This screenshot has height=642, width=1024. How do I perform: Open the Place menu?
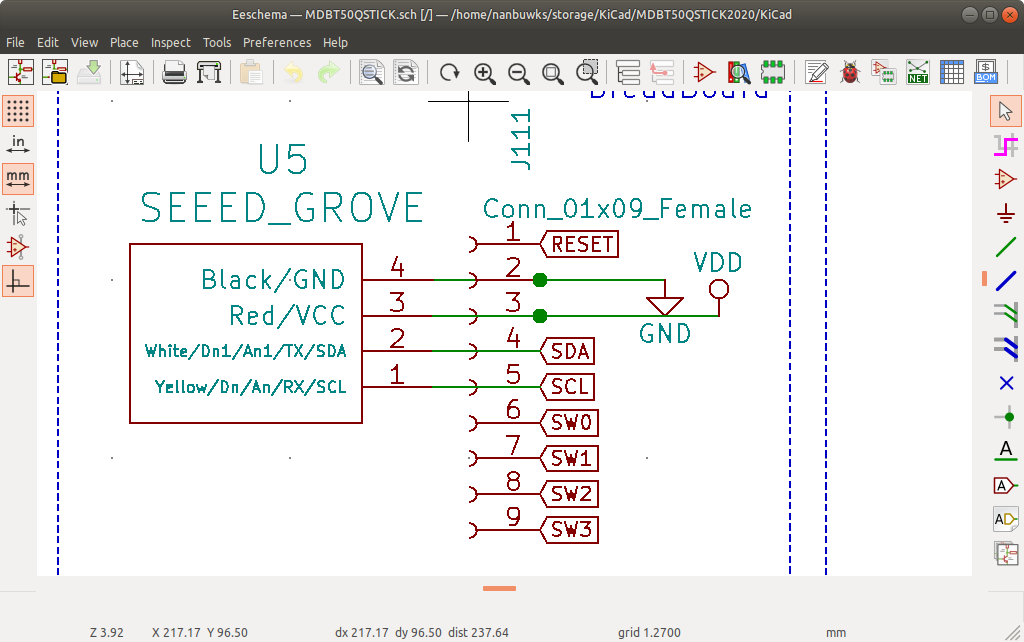(x=124, y=42)
